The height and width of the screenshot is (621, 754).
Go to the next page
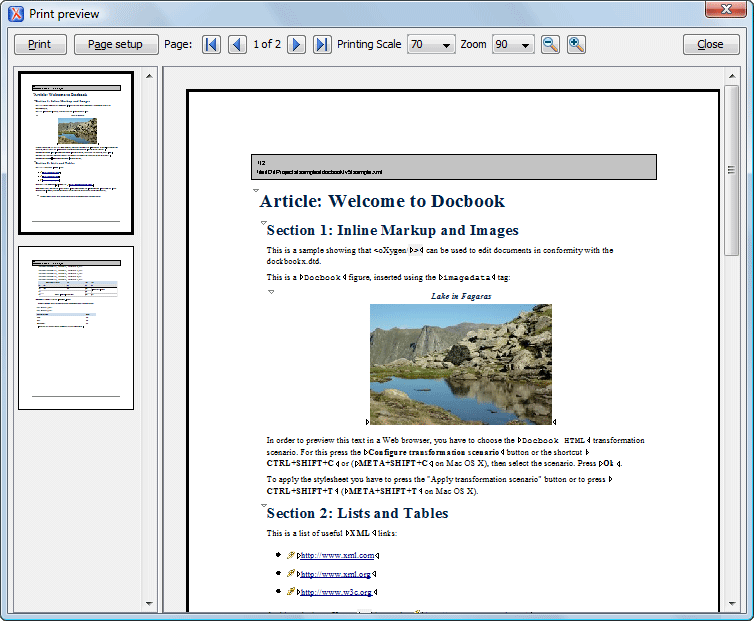coord(296,45)
